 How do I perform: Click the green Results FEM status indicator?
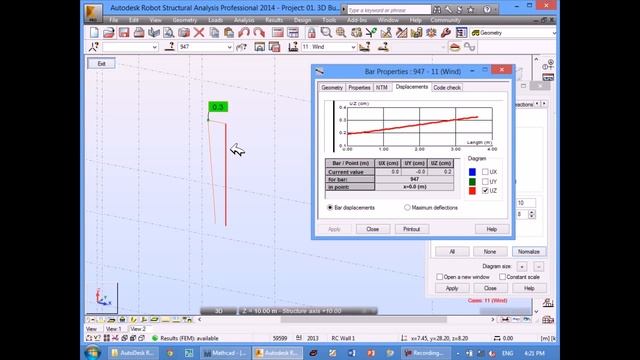(x=155, y=338)
